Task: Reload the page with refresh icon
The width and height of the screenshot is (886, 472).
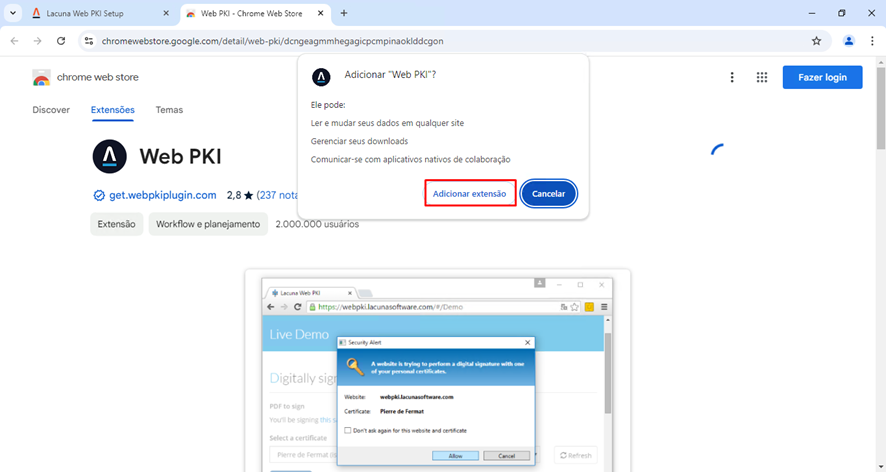Action: coord(61,41)
